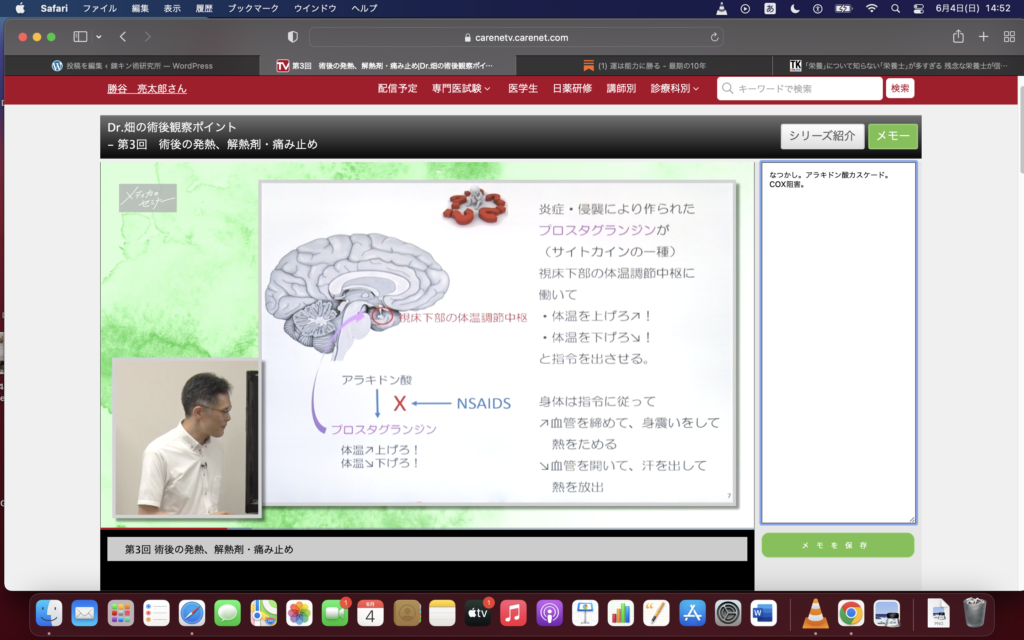
Task: Expand the 専門医試験 dropdown menu
Action: (x=461, y=88)
